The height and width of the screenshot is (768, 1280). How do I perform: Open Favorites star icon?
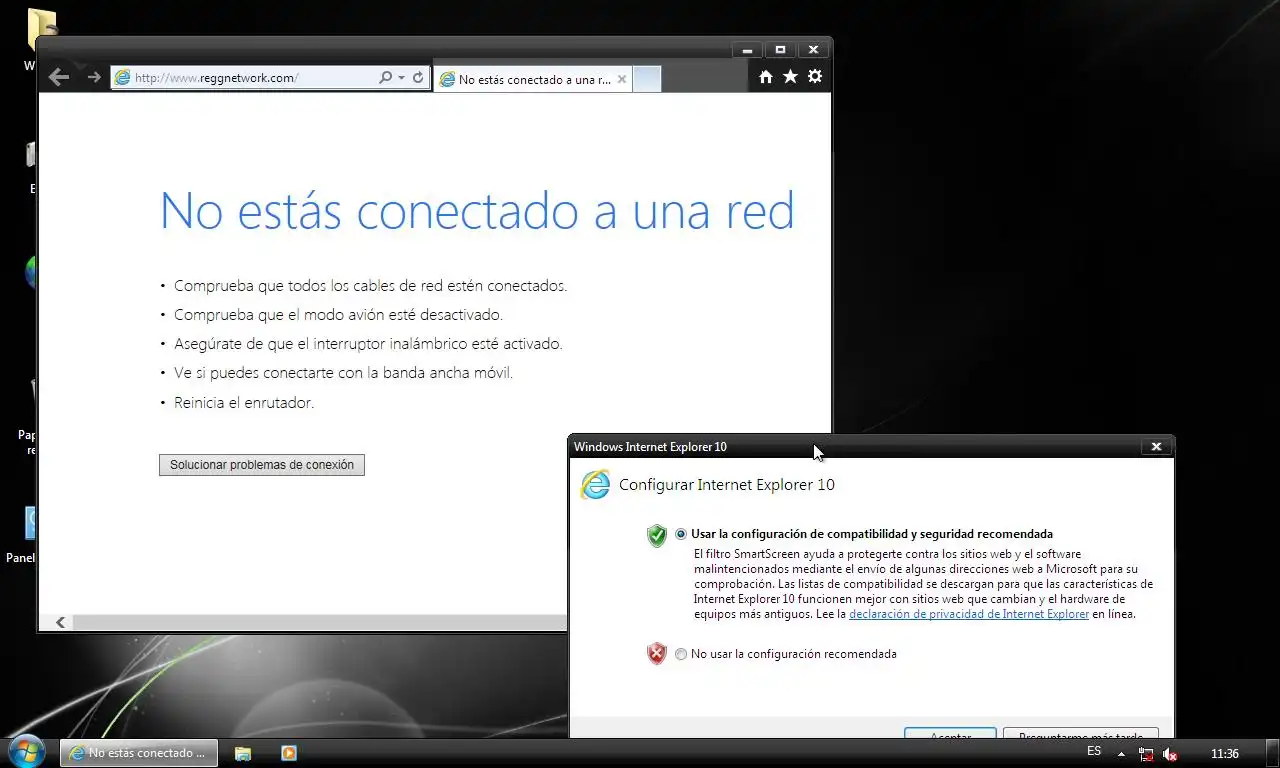(790, 77)
